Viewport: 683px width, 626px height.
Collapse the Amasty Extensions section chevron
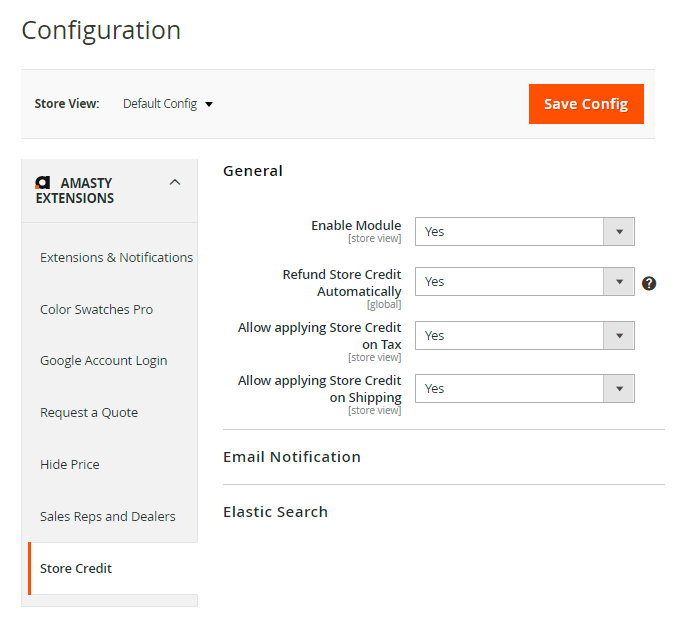[175, 182]
